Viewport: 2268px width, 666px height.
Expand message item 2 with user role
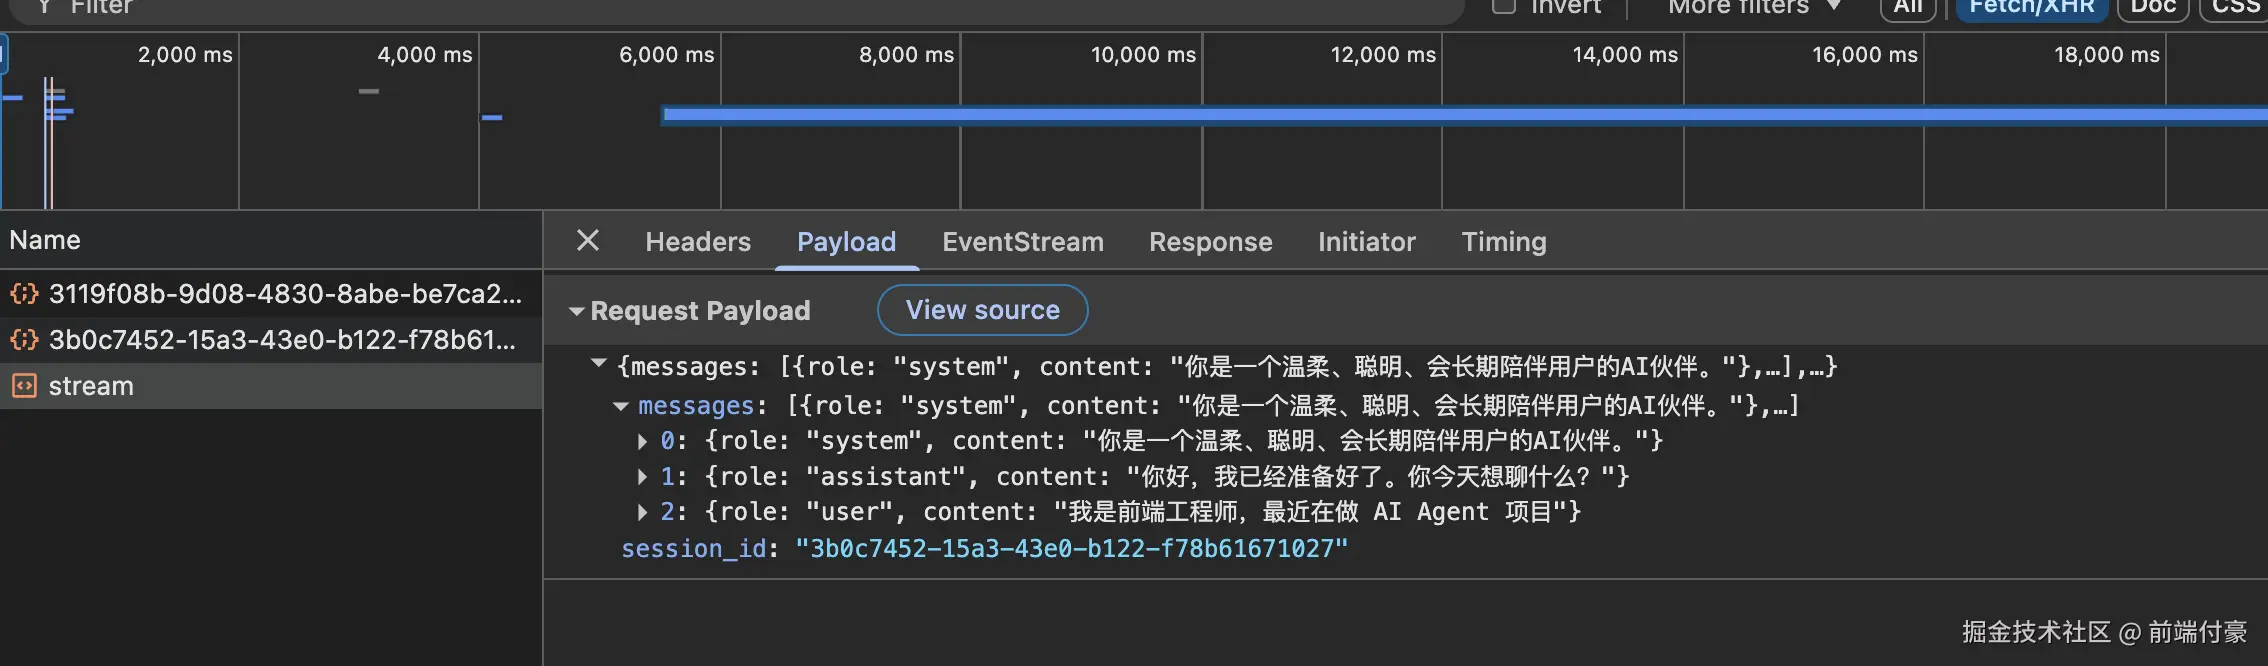tap(643, 512)
